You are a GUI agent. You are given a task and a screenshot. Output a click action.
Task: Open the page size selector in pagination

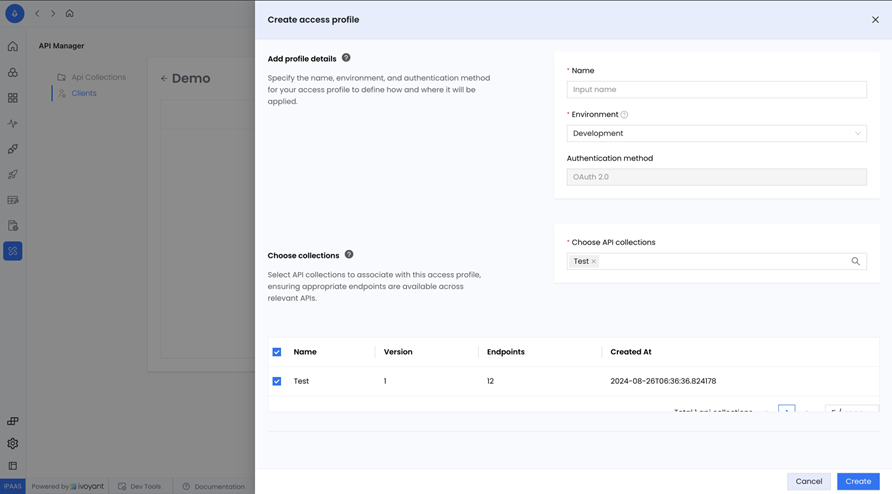851,411
